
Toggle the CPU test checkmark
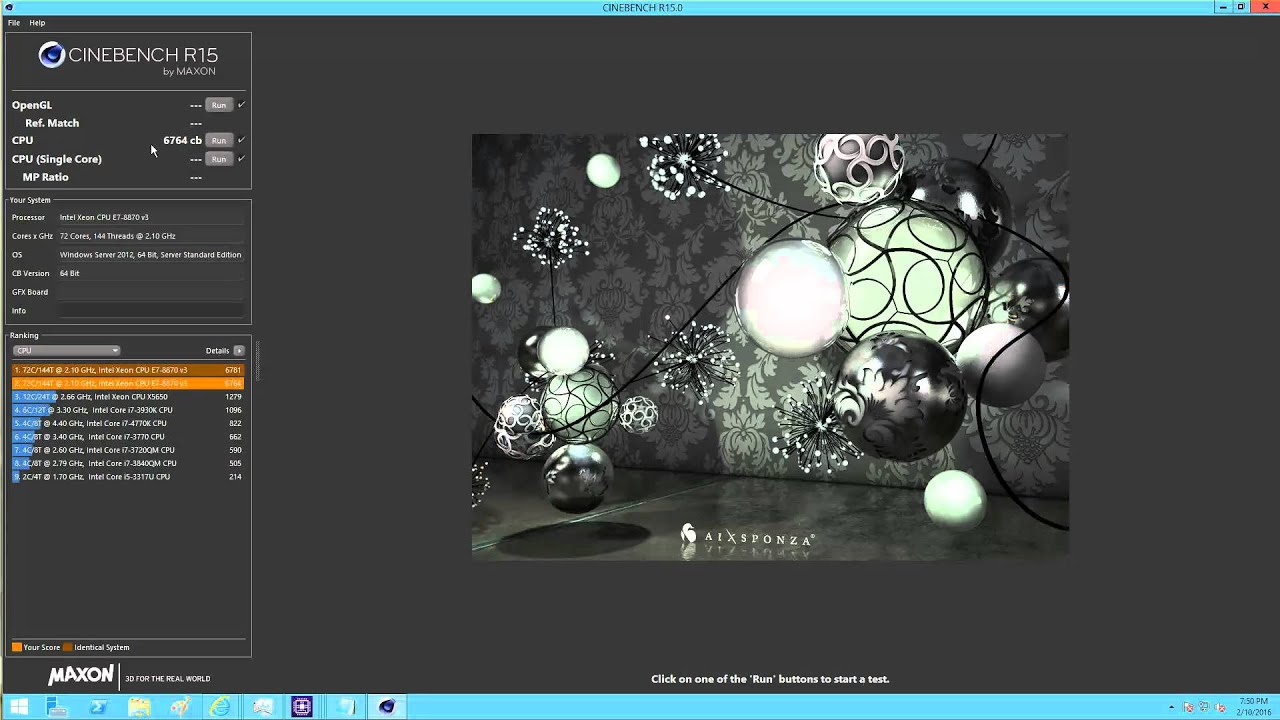[x=241, y=140]
